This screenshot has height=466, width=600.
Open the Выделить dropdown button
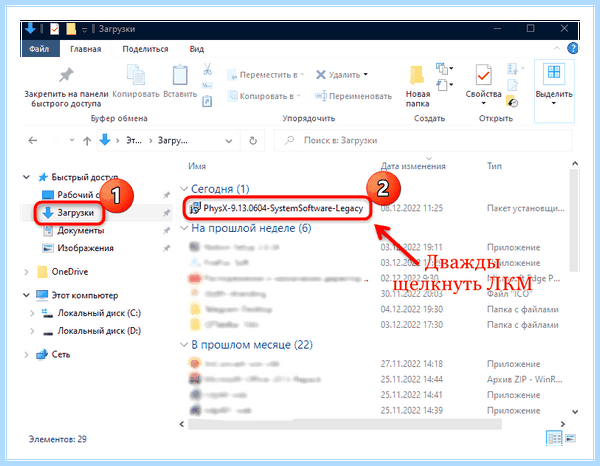554,91
